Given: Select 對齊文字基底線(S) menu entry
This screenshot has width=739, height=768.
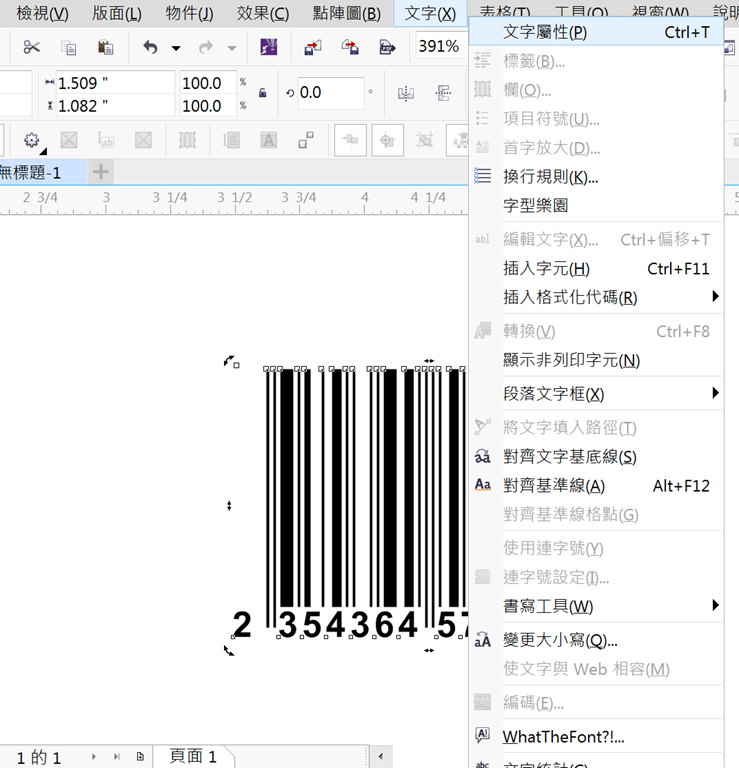Looking at the screenshot, I should click(596, 457).
